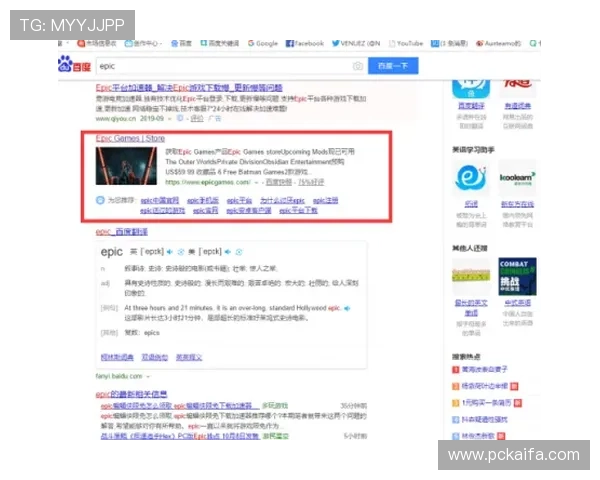The height and width of the screenshot is (480, 600).
Task: Click the search input field containing 'epic'
Action: (x=220, y=66)
